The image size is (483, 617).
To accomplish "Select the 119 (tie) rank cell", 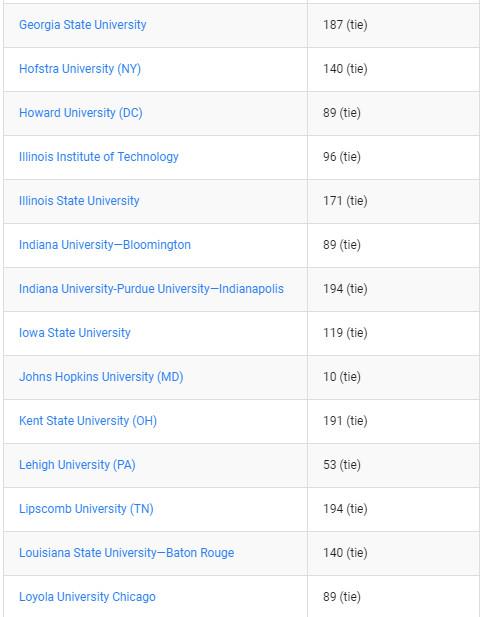I will (394, 333).
